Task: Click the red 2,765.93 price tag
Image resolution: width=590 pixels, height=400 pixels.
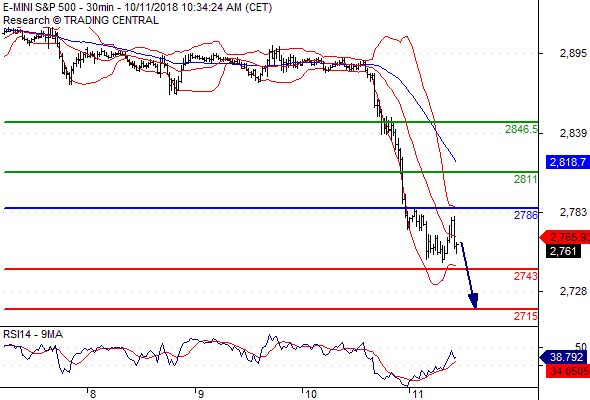Action: point(564,237)
